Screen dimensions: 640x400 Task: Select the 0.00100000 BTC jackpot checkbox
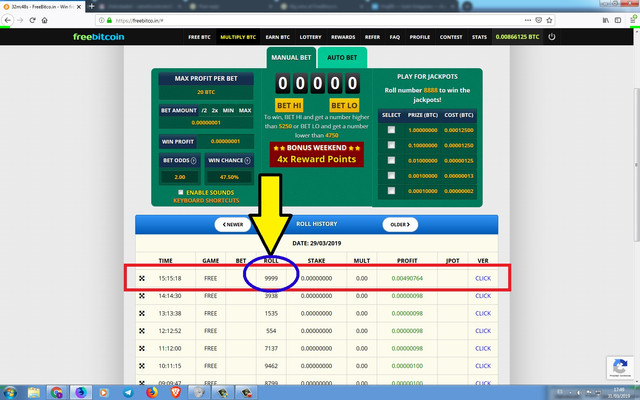point(391,176)
